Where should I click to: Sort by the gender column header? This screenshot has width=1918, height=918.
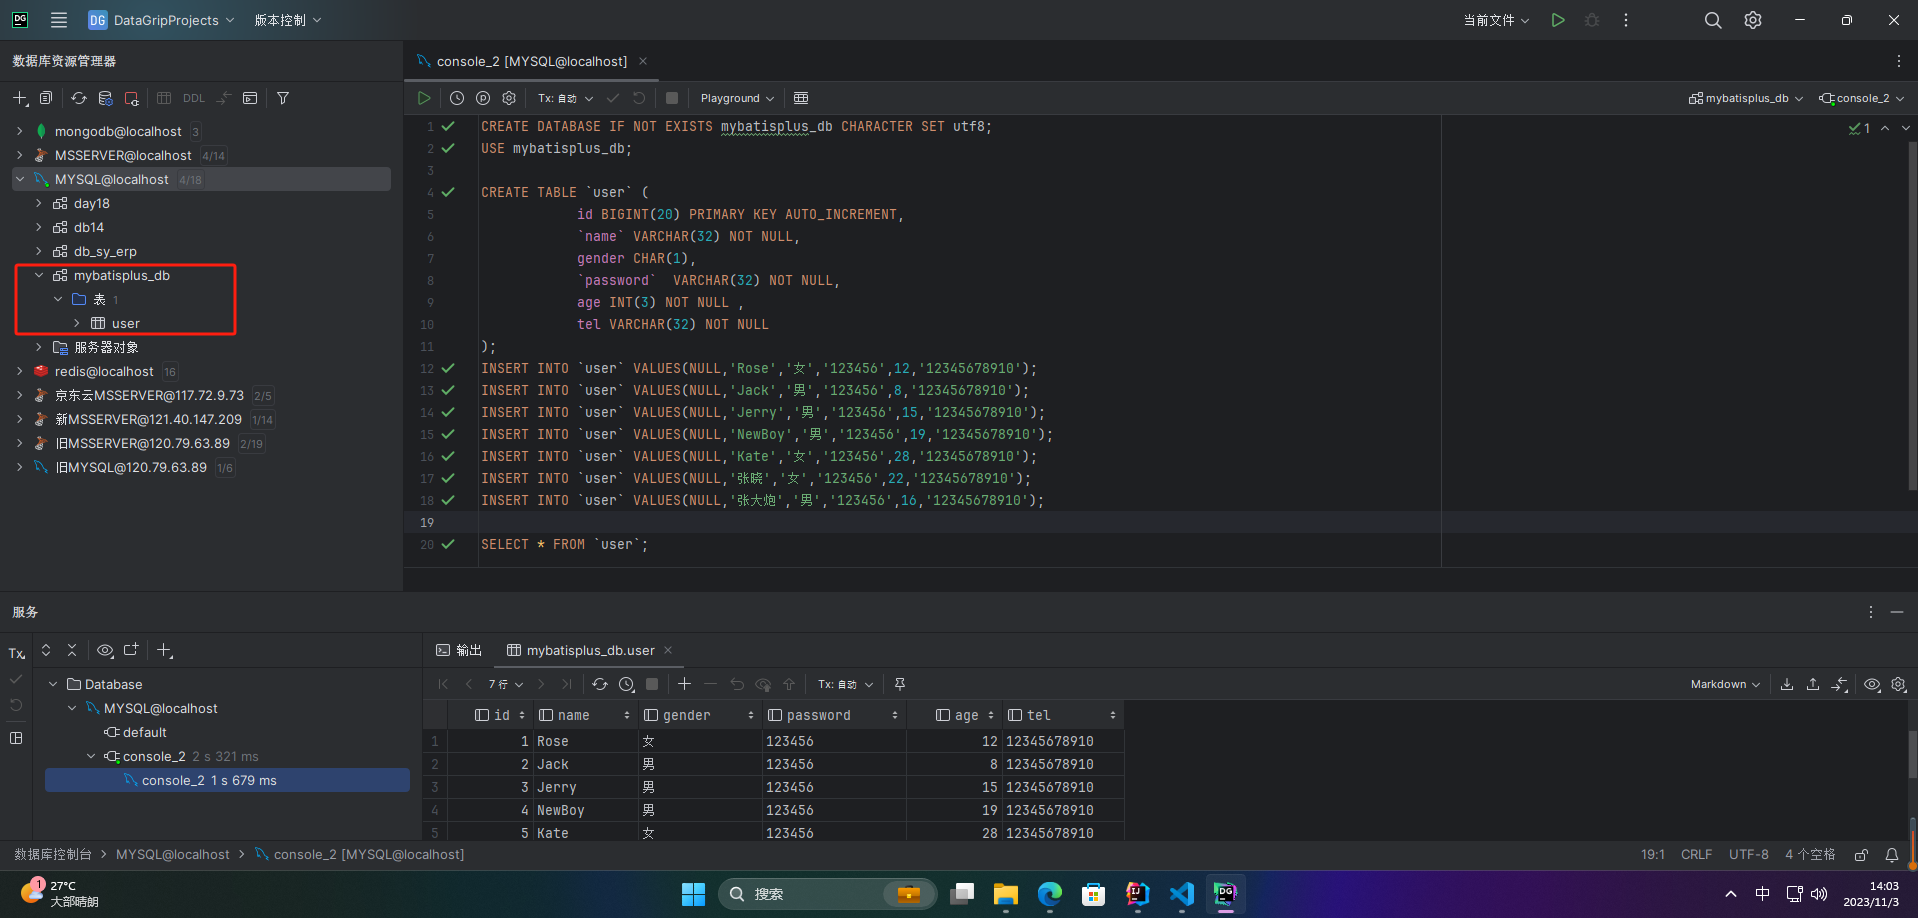[x=699, y=715]
